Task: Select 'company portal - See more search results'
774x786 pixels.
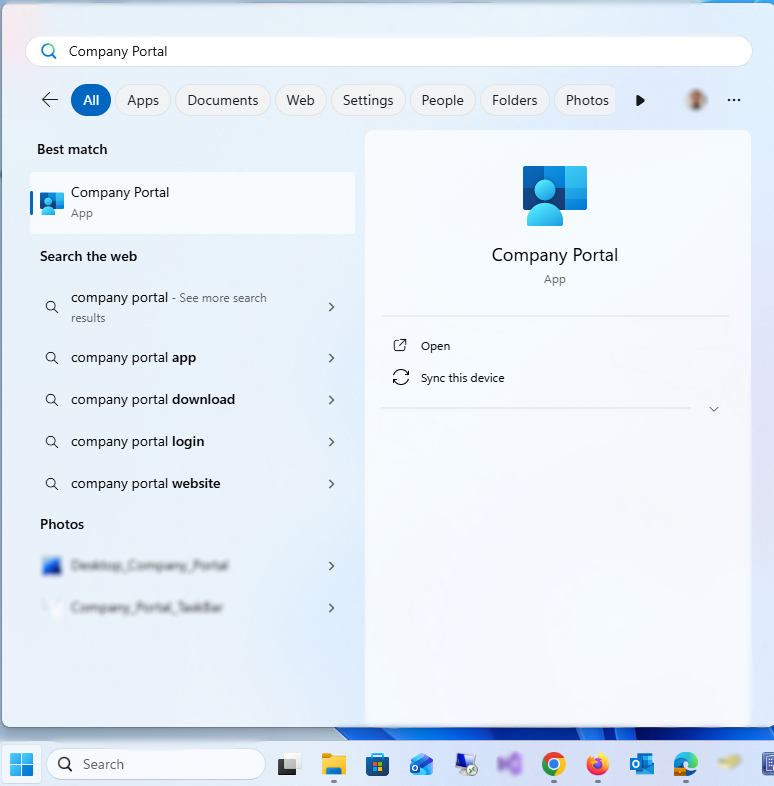Action: tap(192, 307)
